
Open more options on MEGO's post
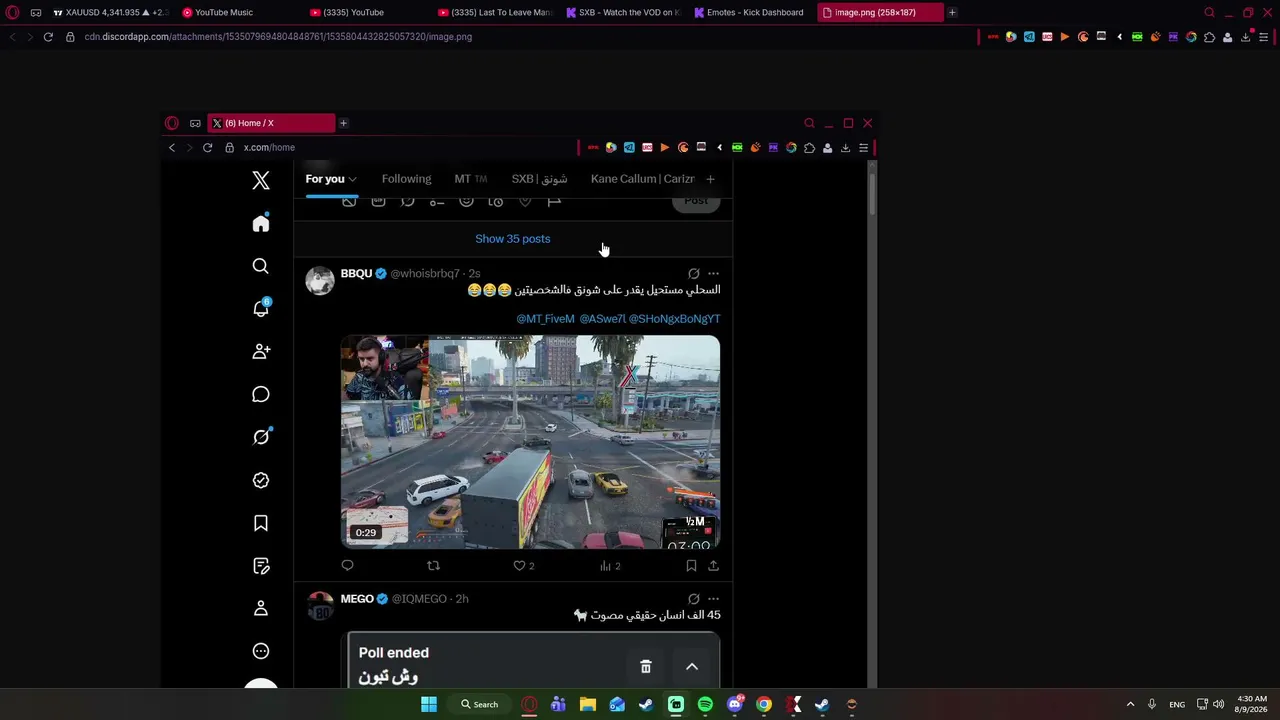point(713,599)
